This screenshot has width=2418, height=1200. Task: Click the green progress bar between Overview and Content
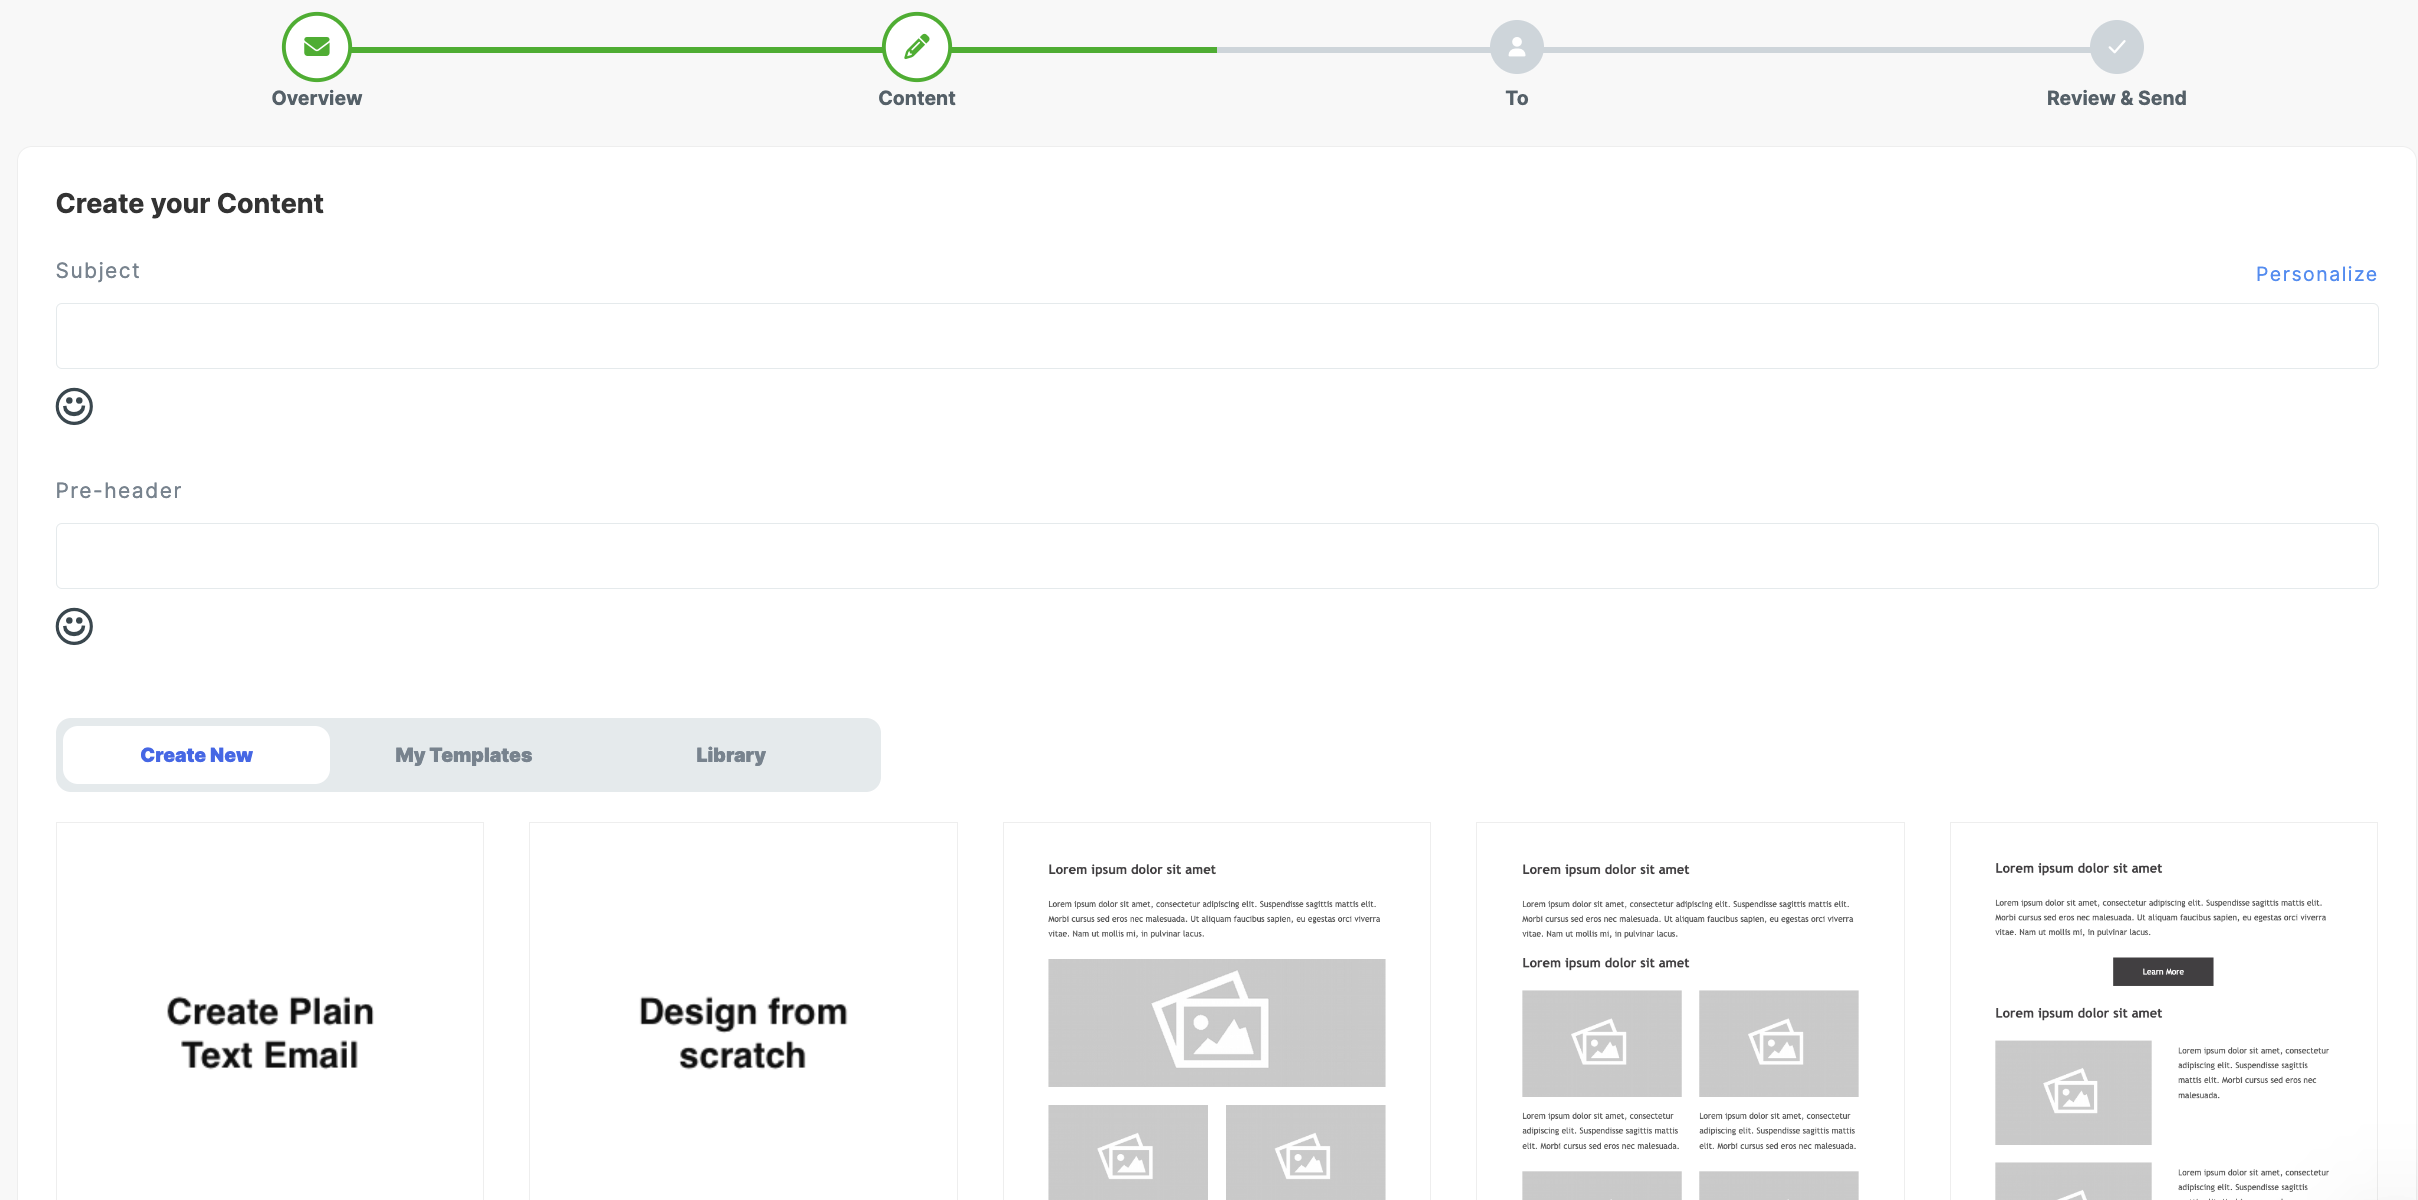[616, 49]
